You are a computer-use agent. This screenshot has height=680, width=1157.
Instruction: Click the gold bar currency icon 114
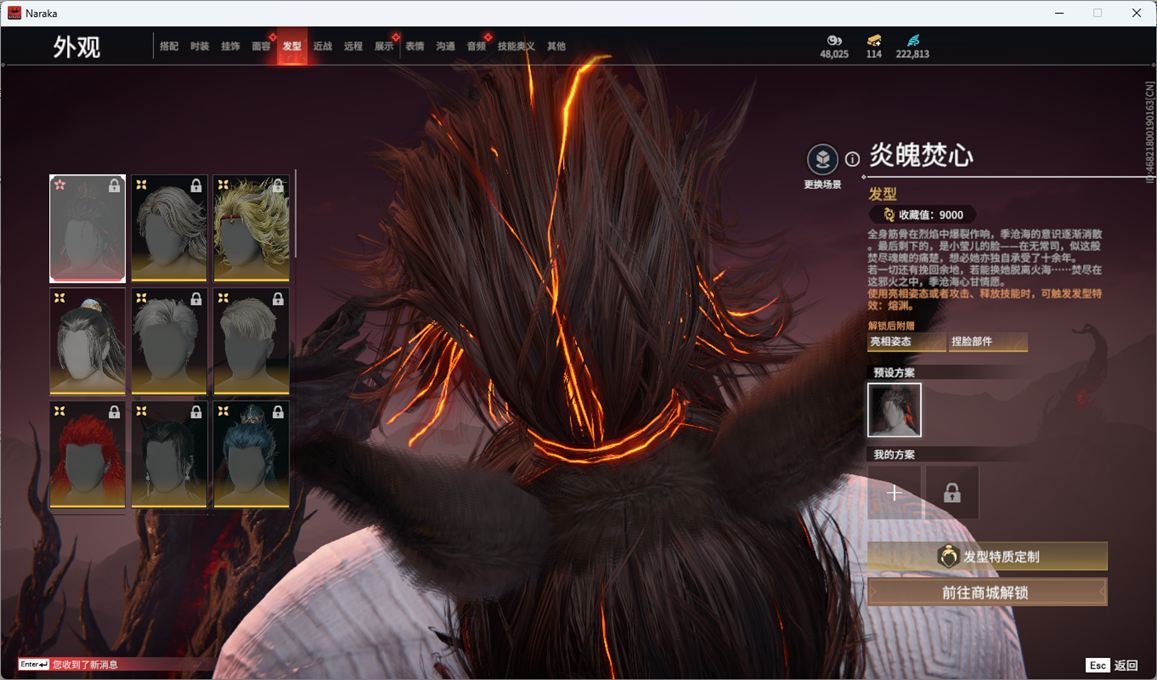click(x=874, y=40)
